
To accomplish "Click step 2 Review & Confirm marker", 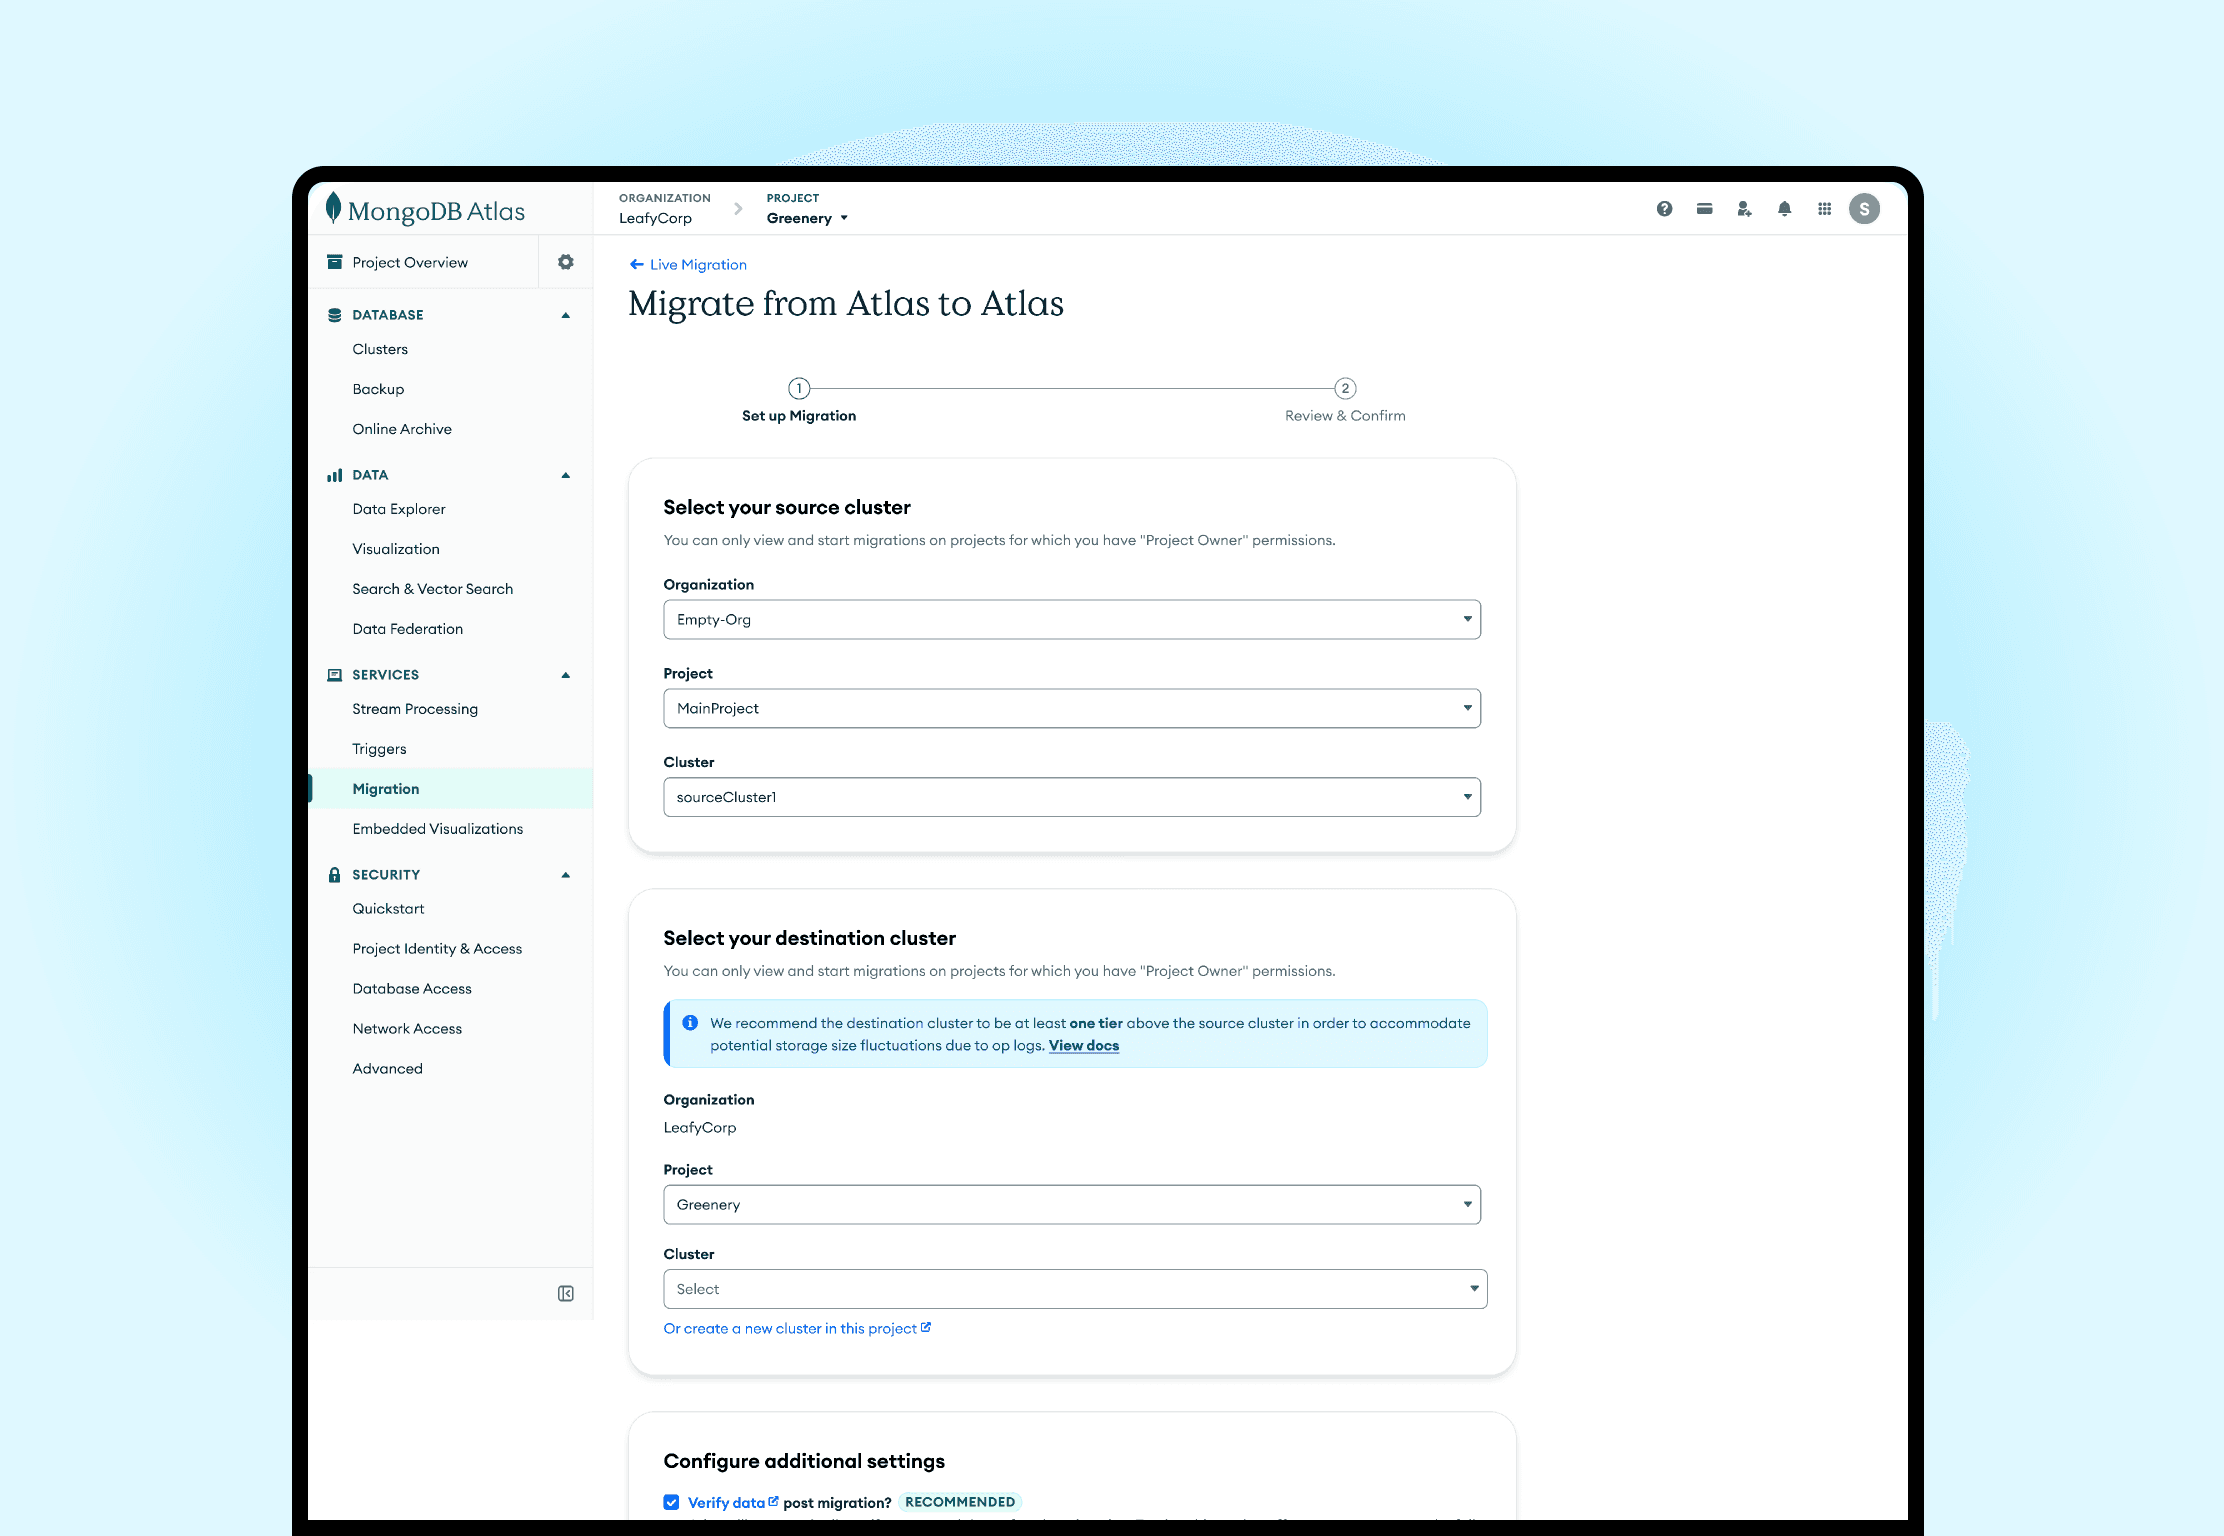I will point(1345,388).
